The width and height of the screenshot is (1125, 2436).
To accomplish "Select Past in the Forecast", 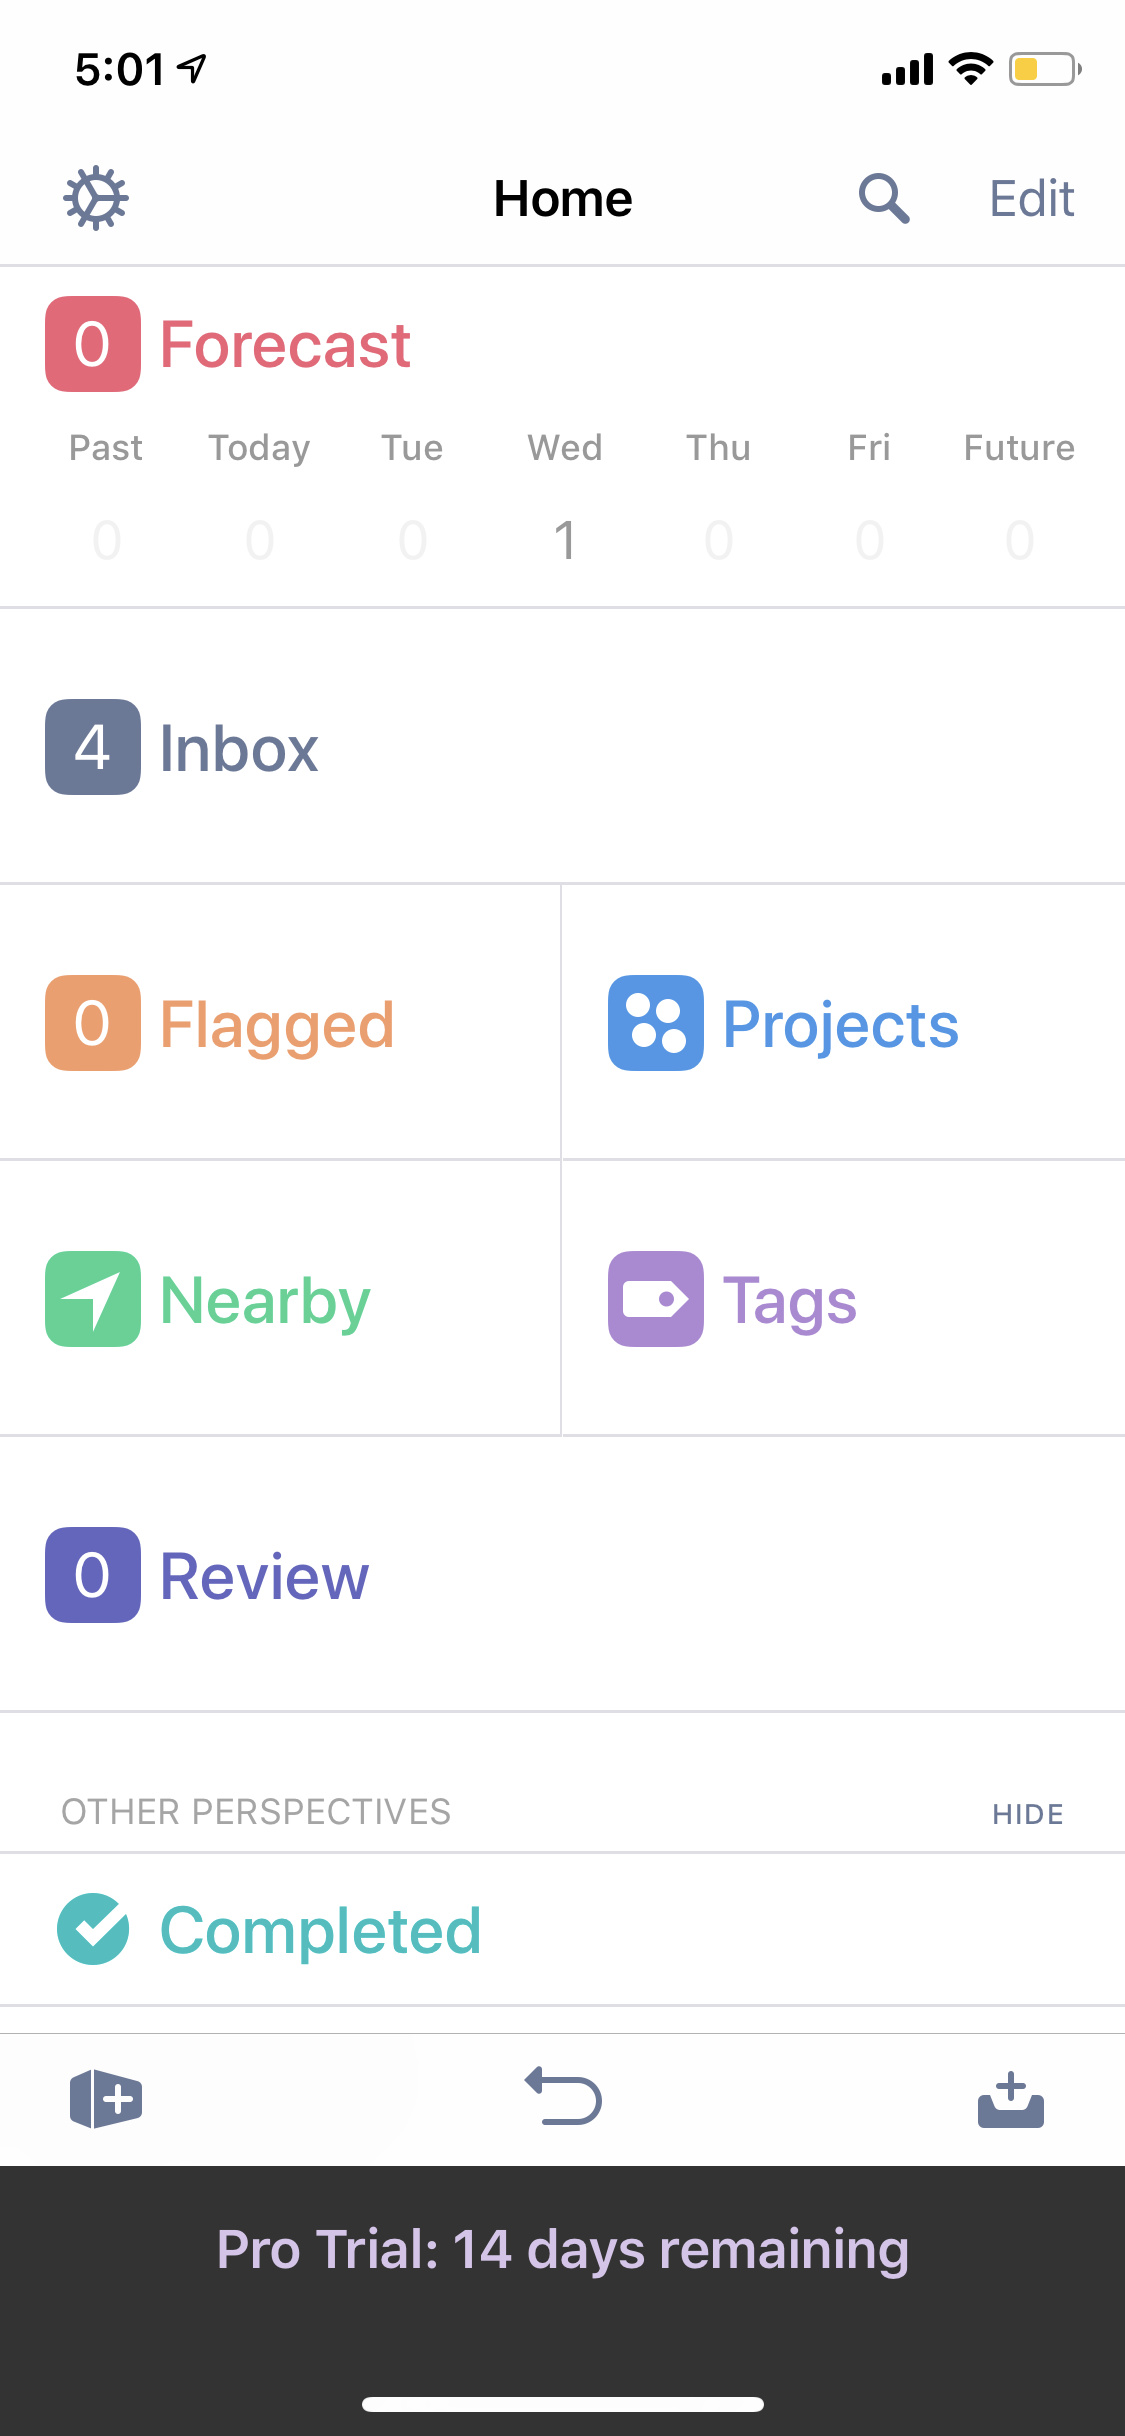I will 106,497.
